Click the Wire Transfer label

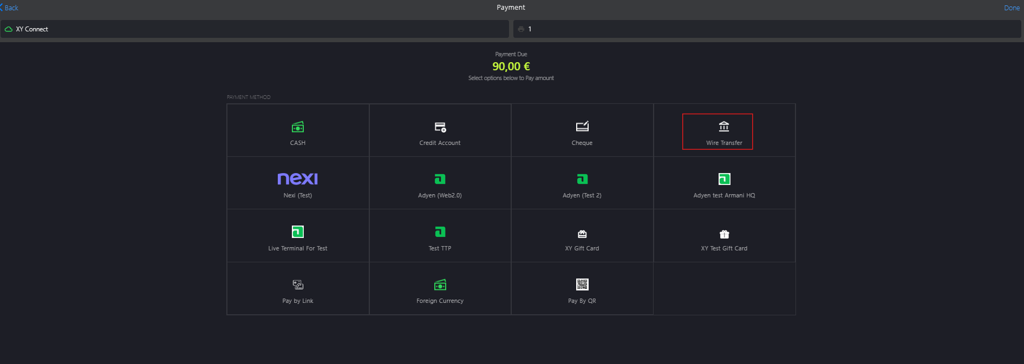pos(724,142)
